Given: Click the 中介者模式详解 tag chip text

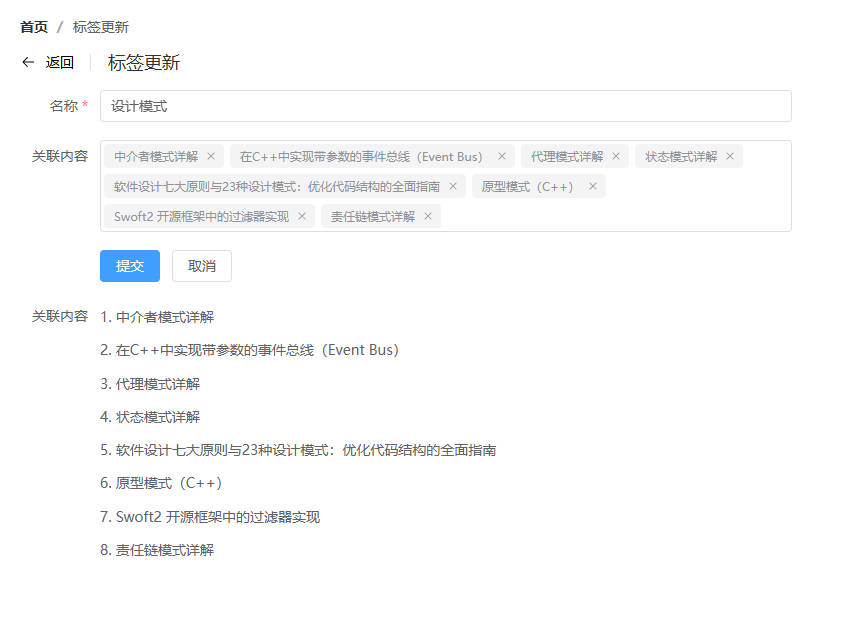Looking at the screenshot, I should [x=156, y=157].
